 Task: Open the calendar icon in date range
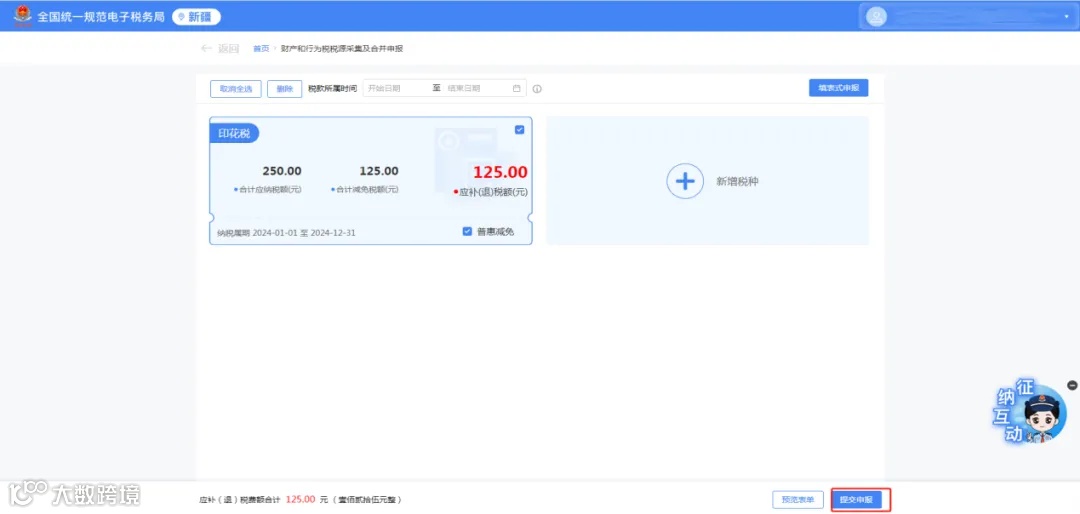[517, 88]
